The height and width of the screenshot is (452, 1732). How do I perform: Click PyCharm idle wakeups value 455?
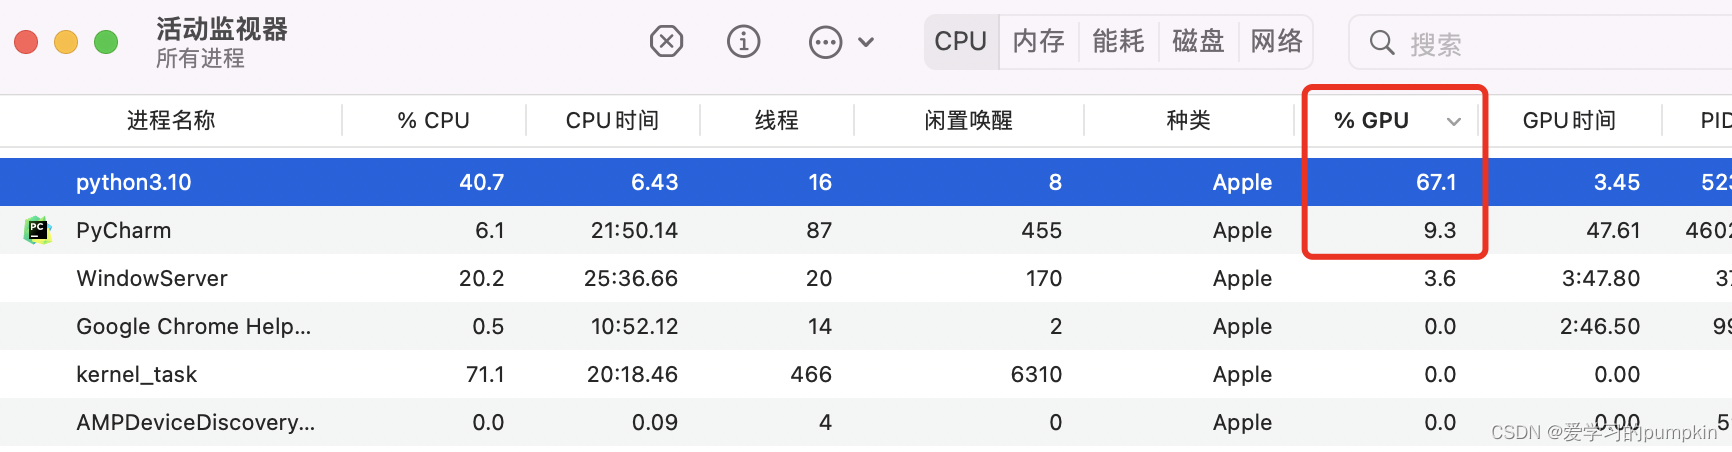pos(1042,230)
